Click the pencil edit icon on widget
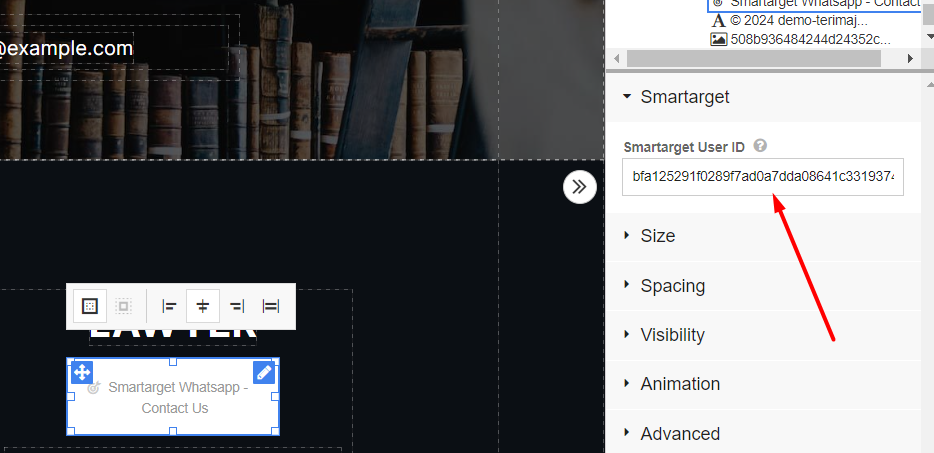 [264, 373]
